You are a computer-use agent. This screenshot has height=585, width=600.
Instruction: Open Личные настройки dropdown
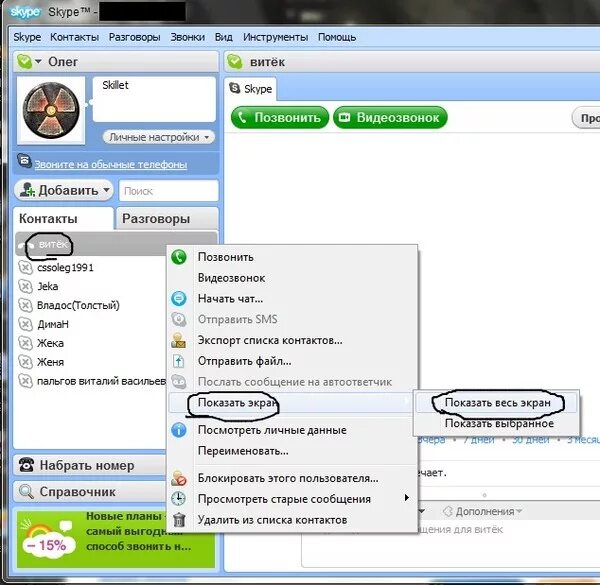pos(159,137)
